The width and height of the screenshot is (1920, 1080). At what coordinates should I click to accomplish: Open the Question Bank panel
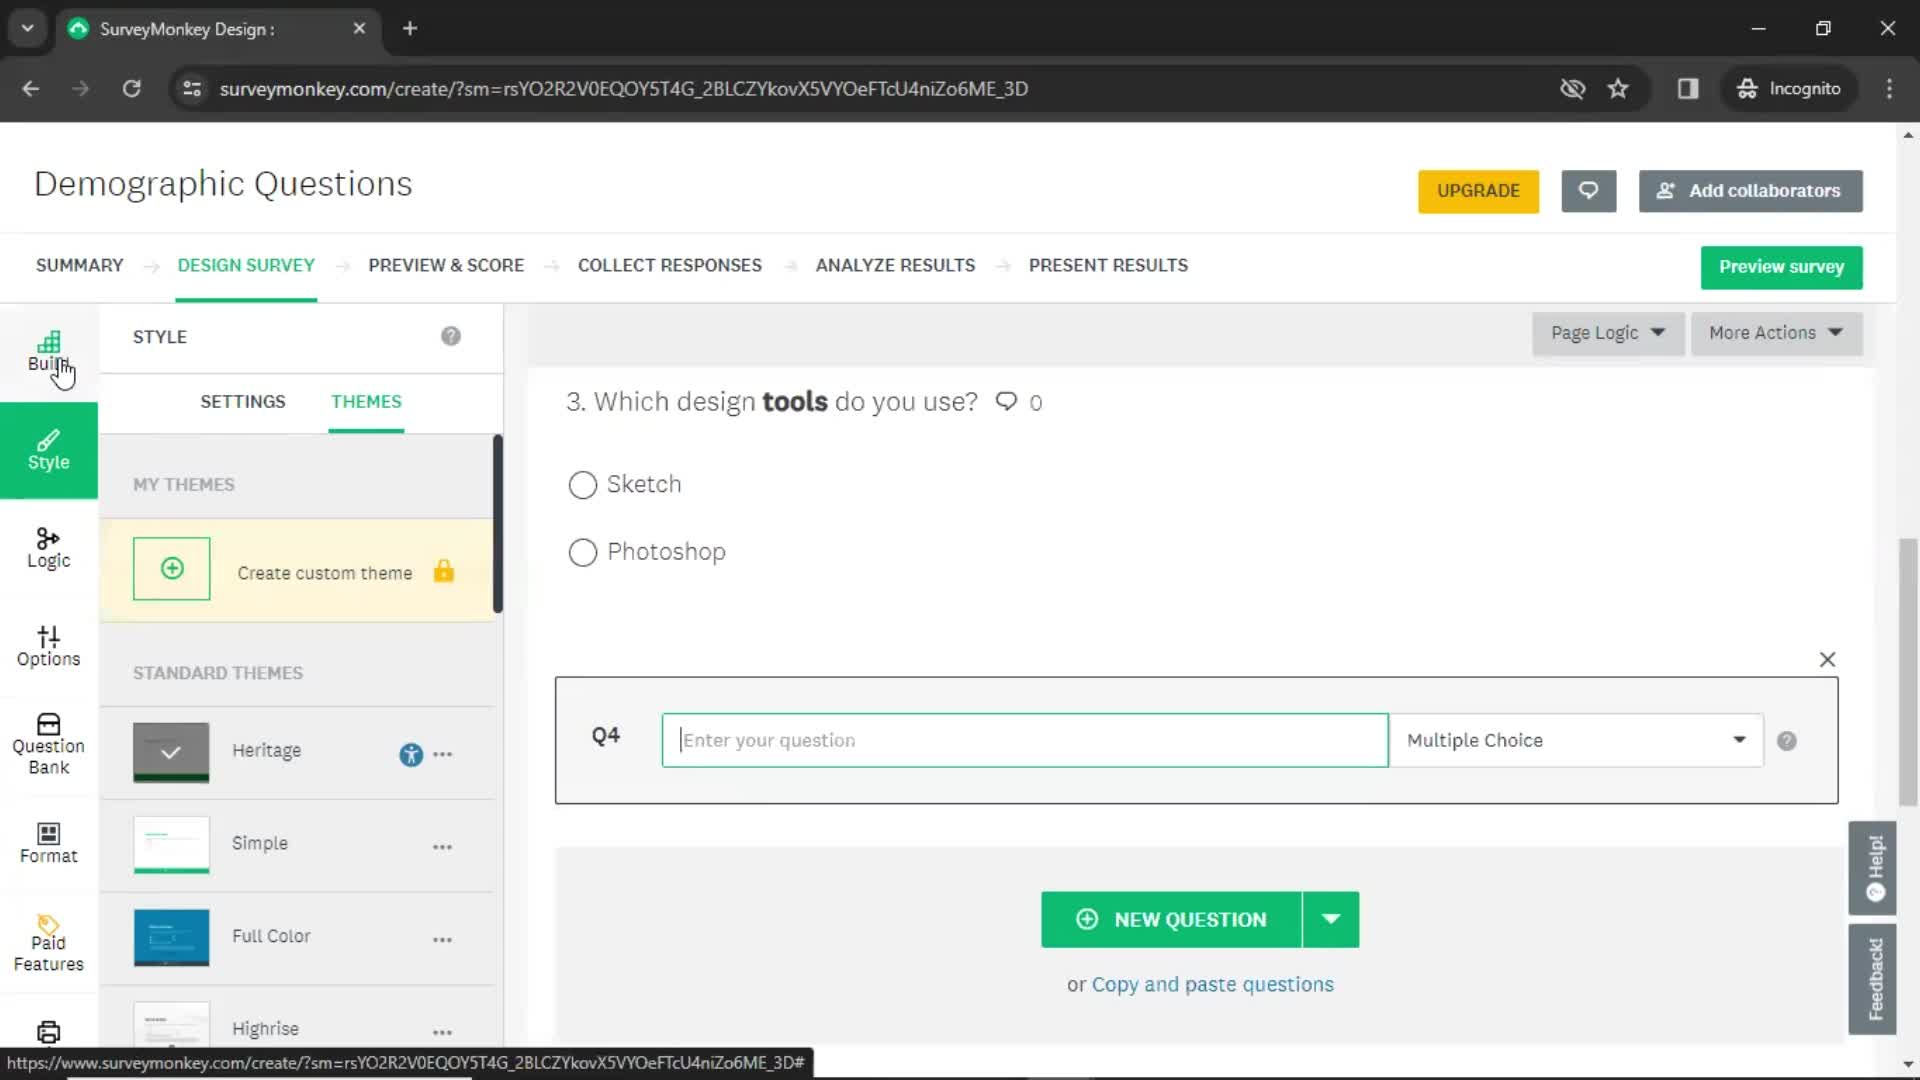(x=47, y=744)
